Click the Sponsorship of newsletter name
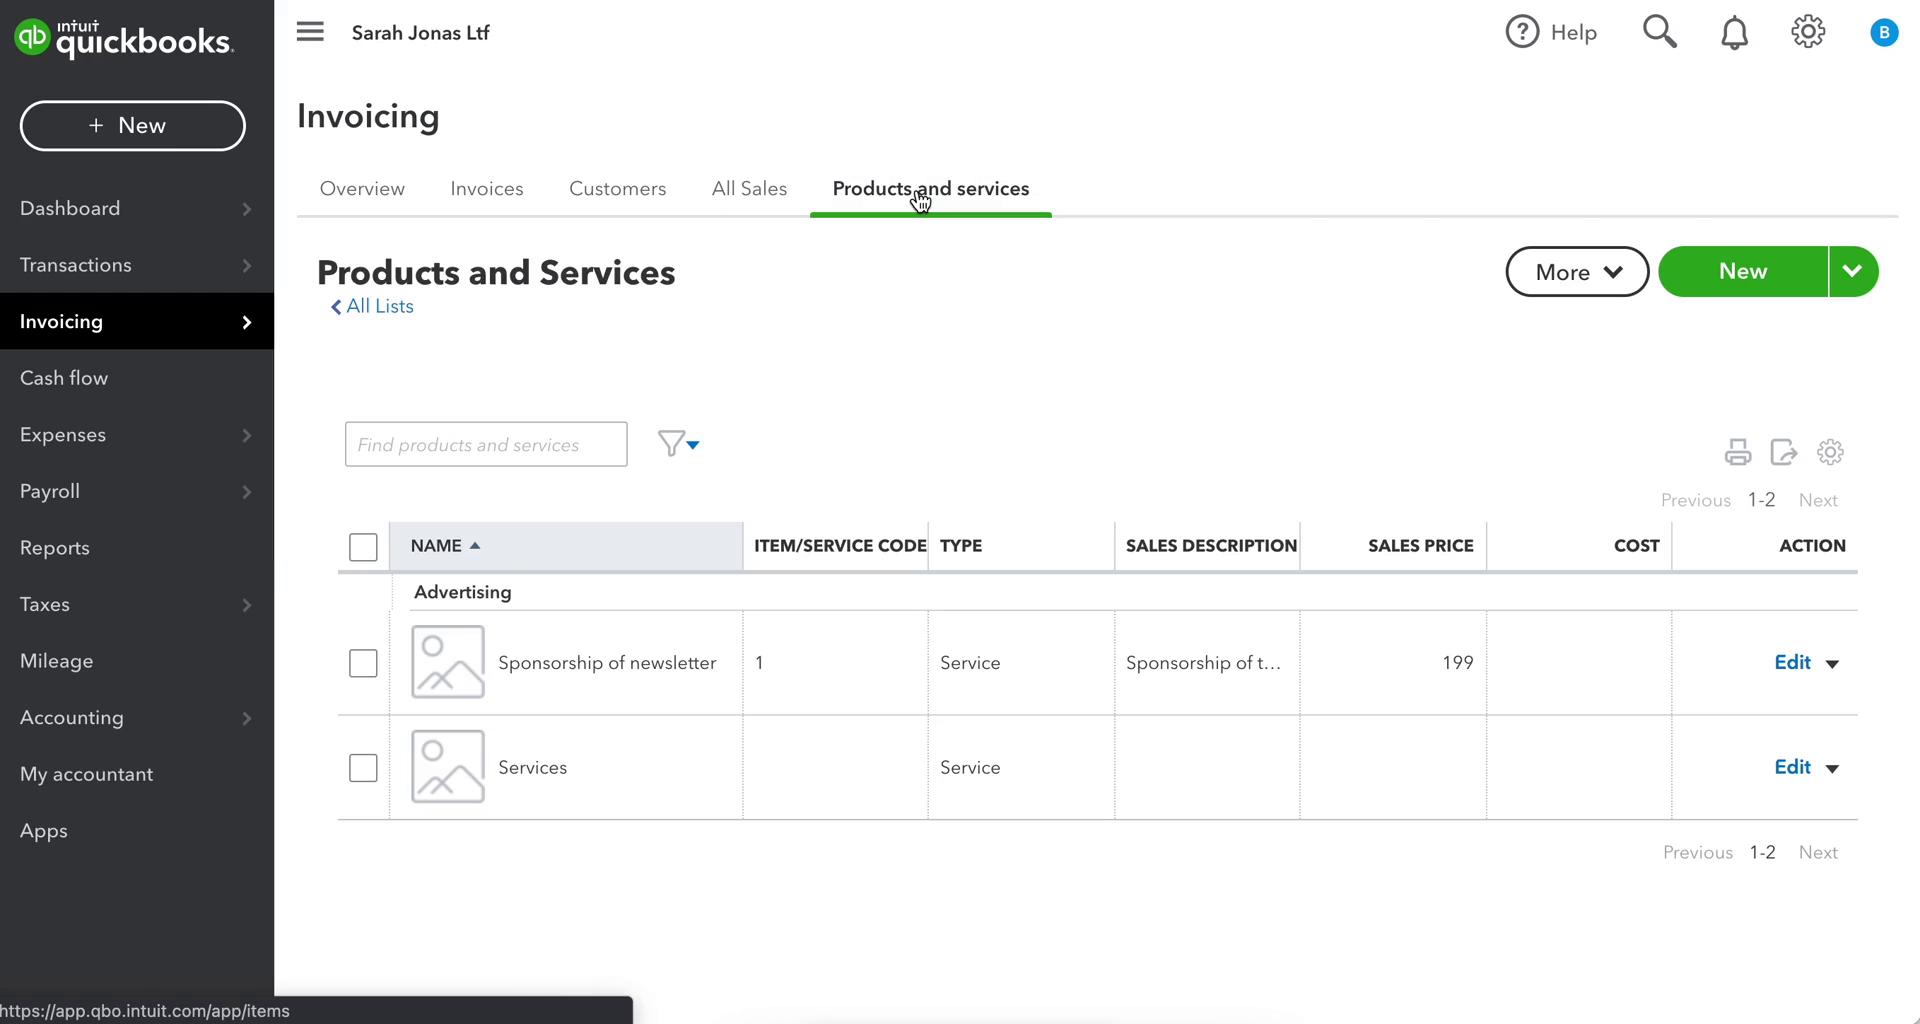 (x=607, y=663)
